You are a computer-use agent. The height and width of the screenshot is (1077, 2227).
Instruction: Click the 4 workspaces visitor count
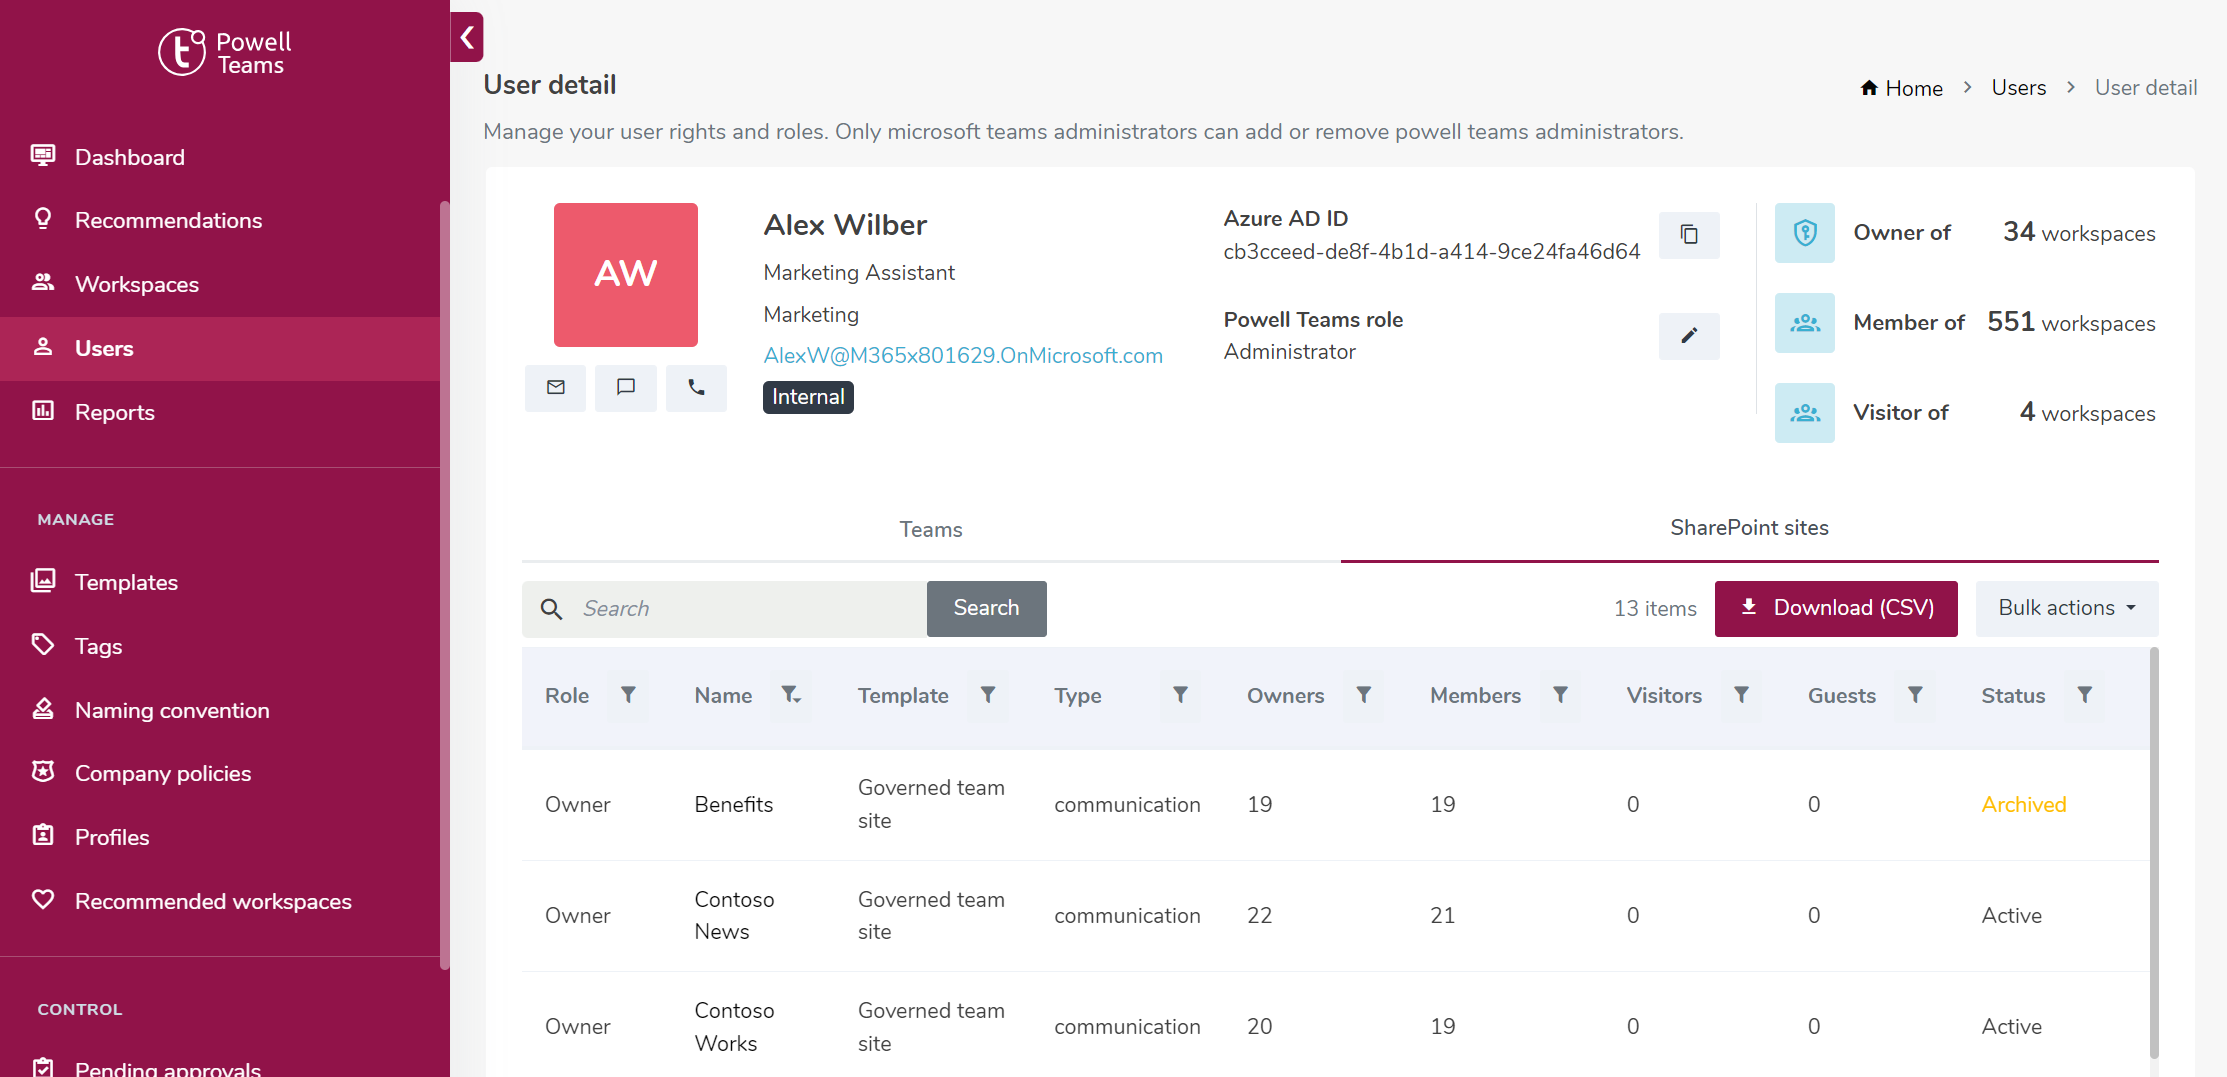coord(2087,412)
